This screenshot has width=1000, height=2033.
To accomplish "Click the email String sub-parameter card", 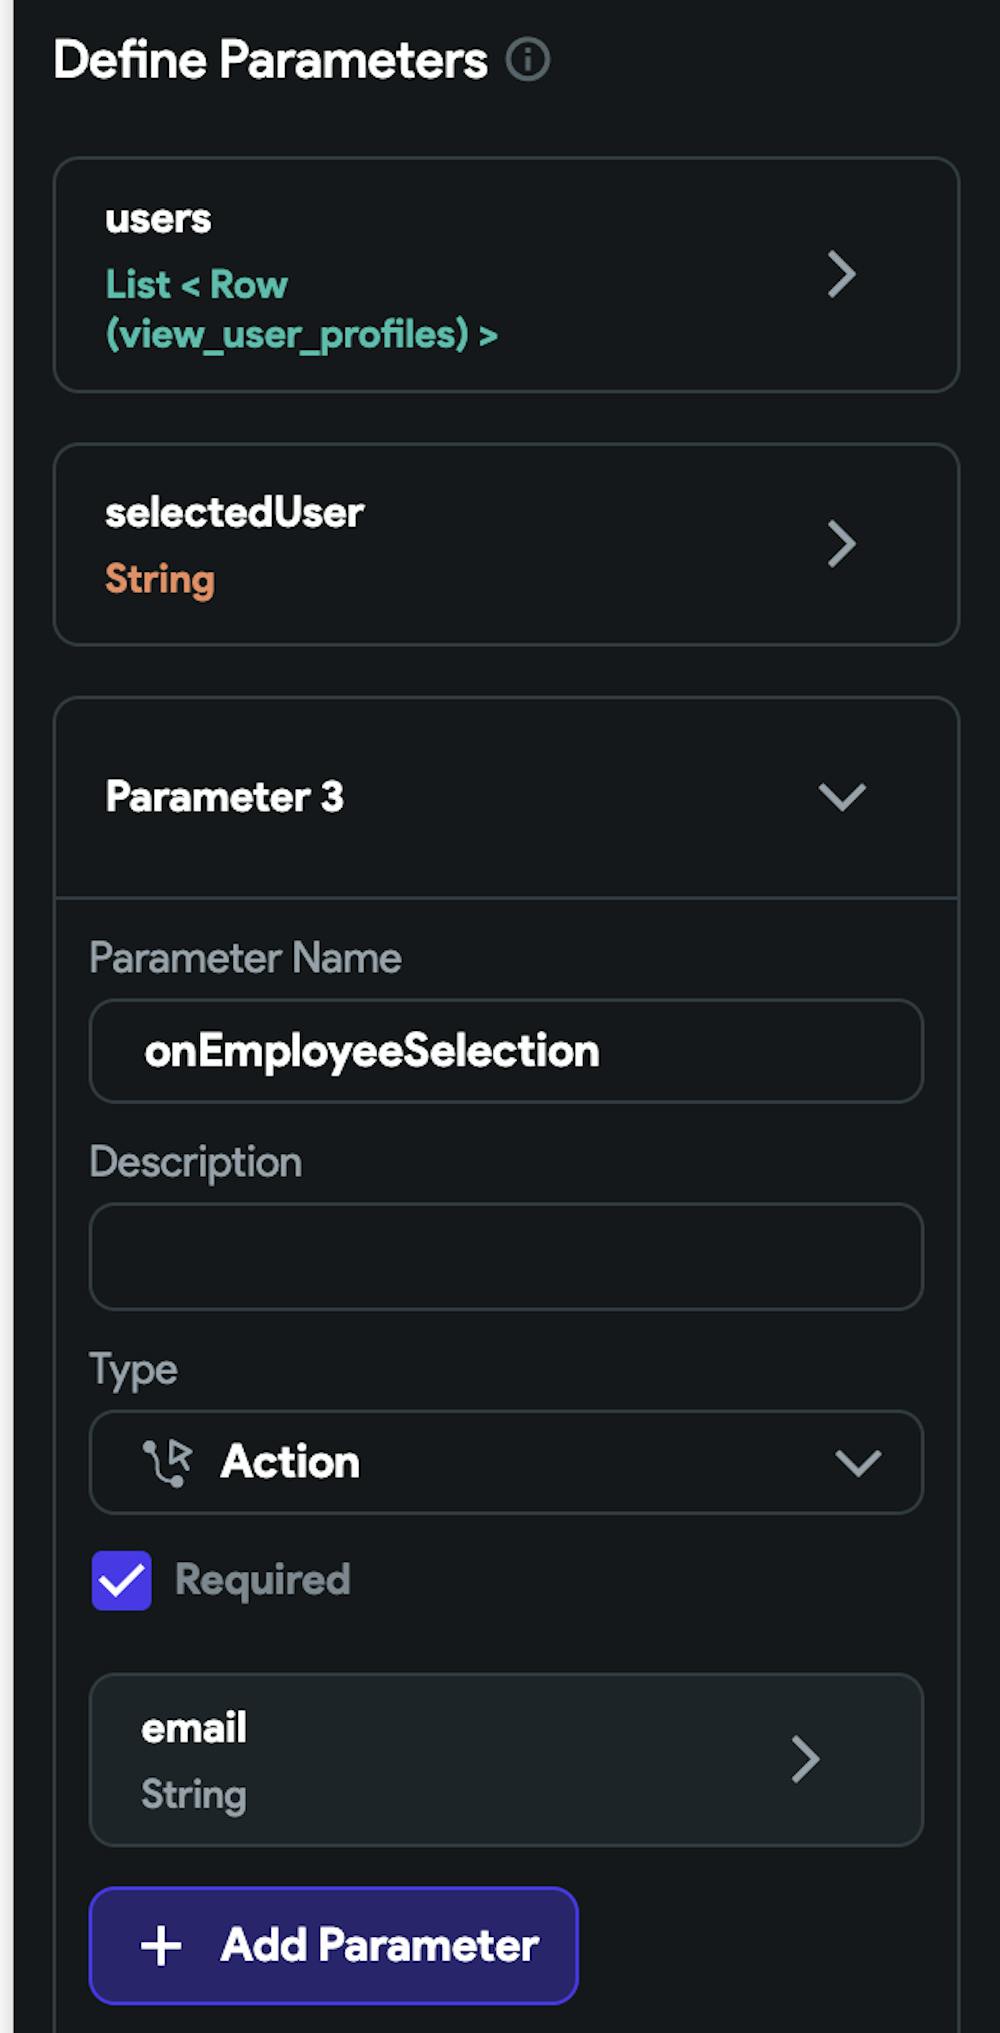I will click(x=506, y=1760).
